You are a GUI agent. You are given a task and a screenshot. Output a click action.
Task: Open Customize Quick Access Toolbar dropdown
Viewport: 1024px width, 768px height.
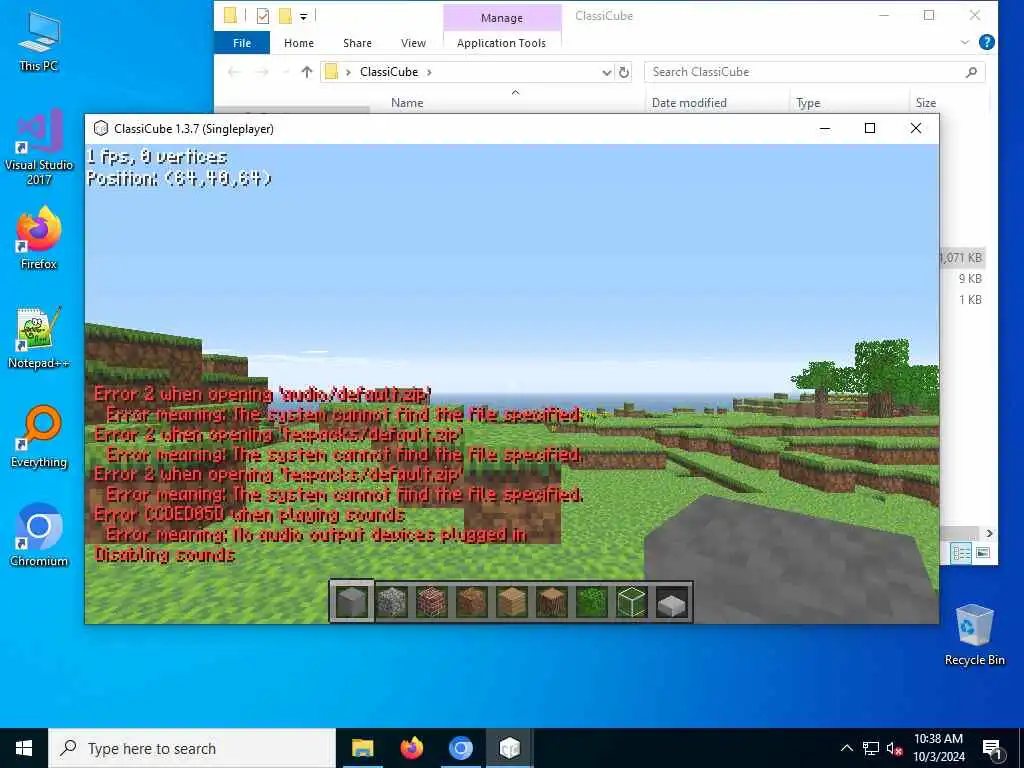click(x=304, y=16)
